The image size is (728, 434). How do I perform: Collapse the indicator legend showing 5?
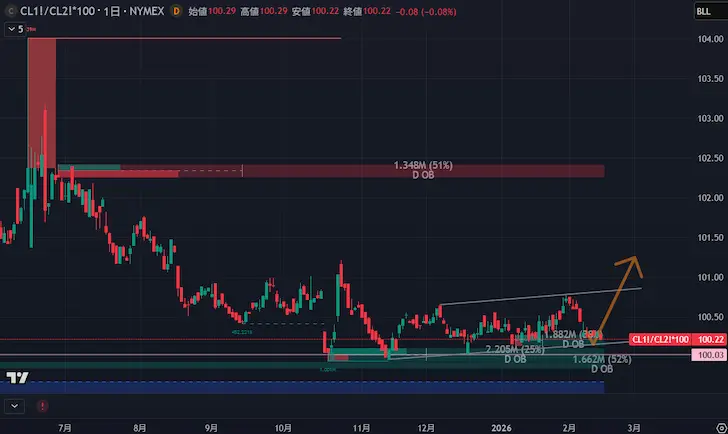click(14, 30)
